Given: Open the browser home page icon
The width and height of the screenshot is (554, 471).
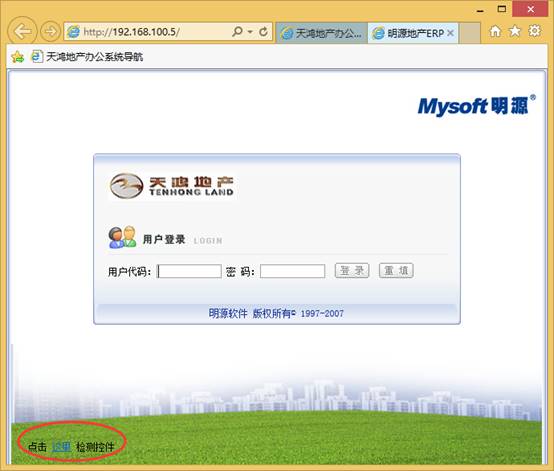Looking at the screenshot, I should (x=495, y=31).
